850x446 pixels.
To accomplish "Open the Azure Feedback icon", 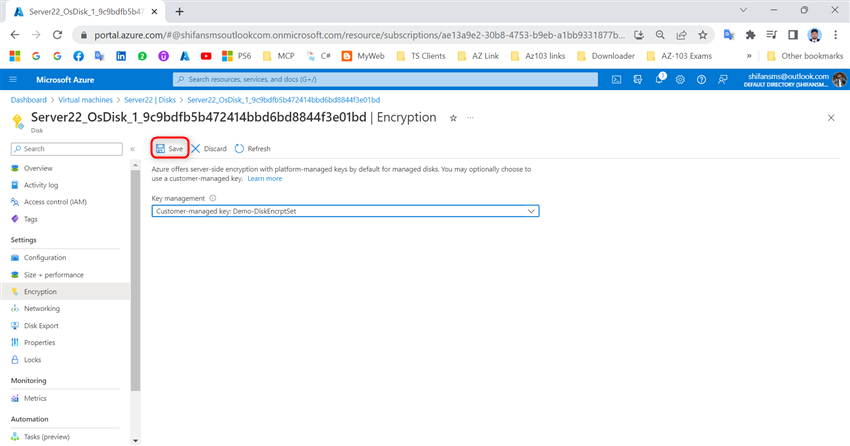I will (723, 80).
